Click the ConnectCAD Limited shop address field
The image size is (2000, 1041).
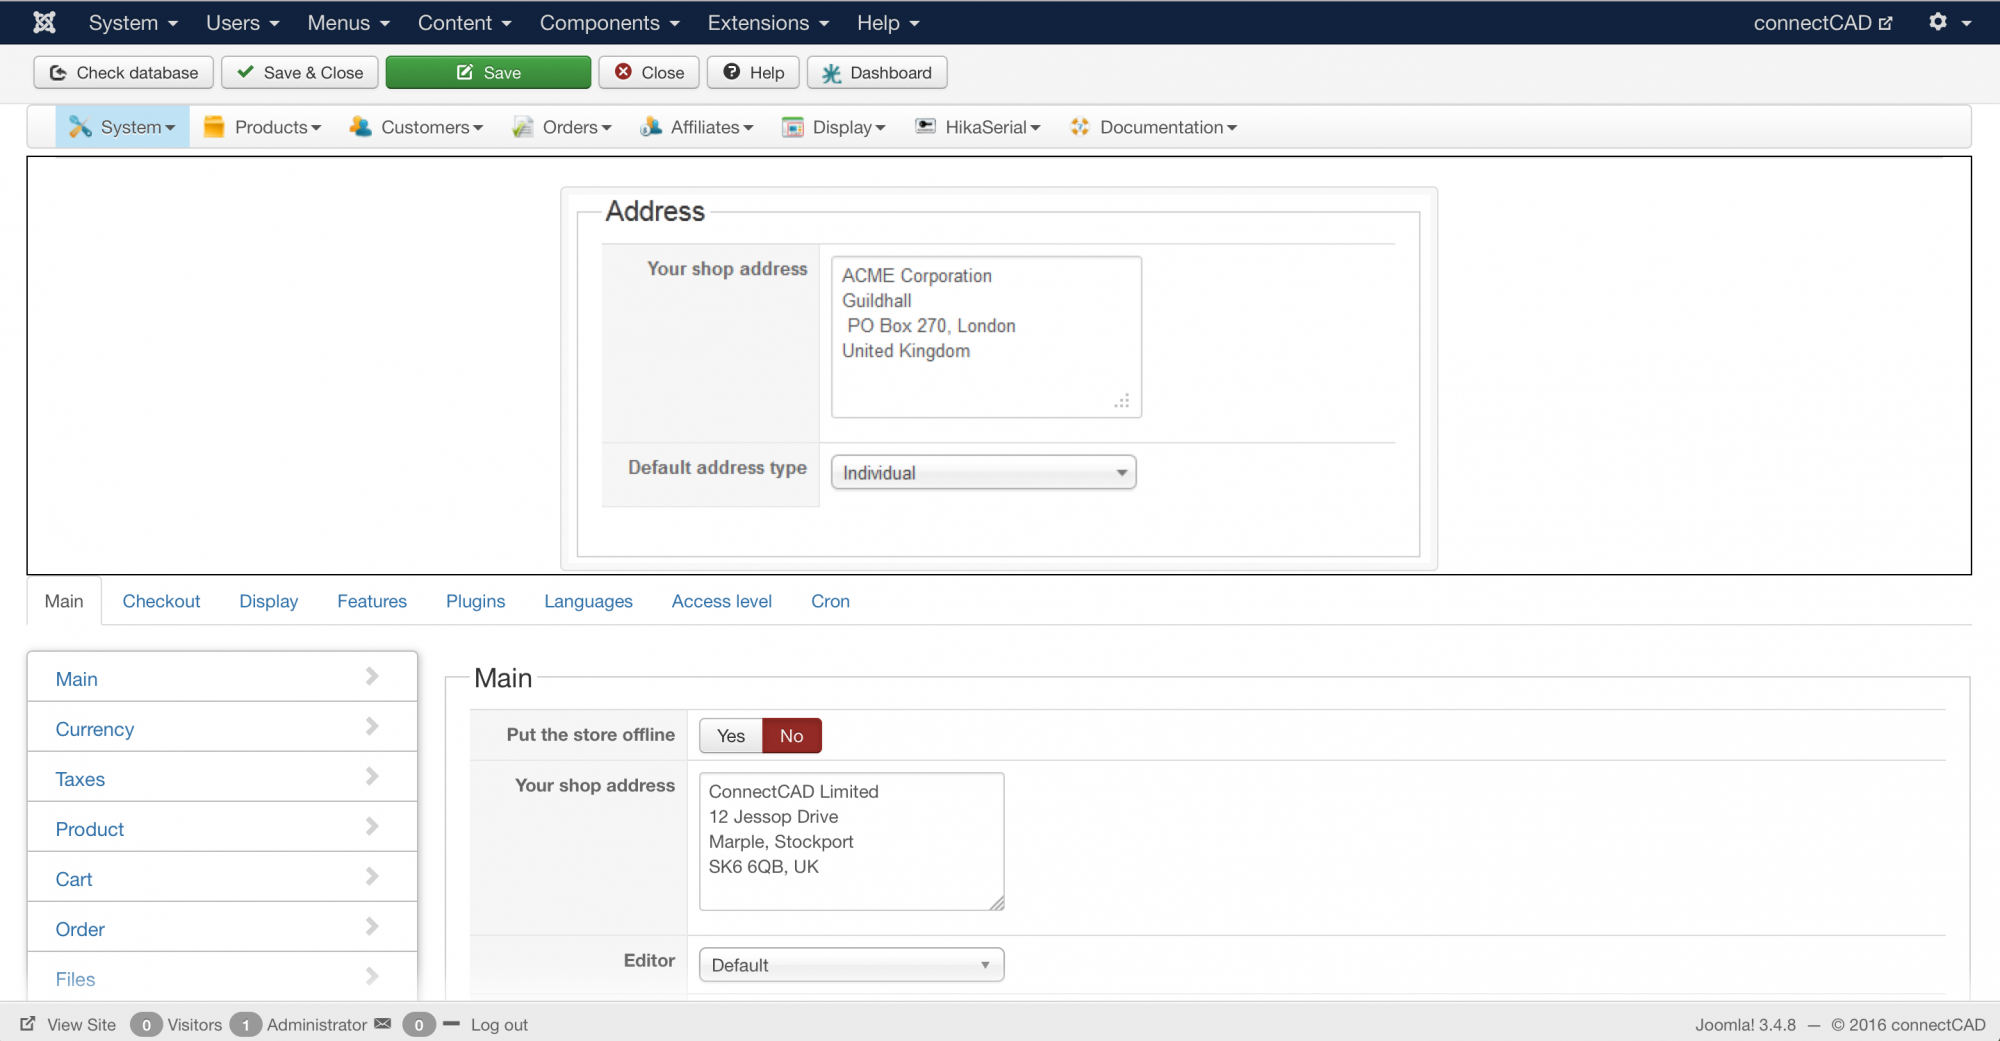click(852, 841)
